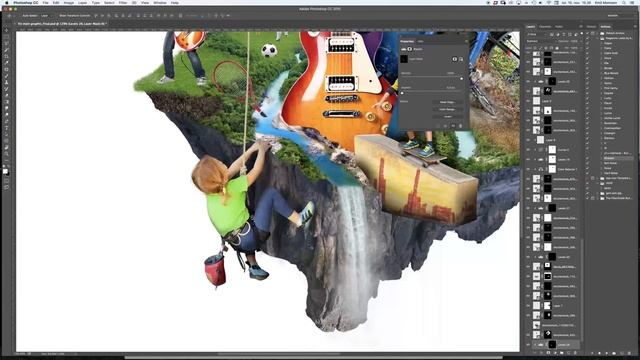
Task: Toggle Quick Mask mode icon
Action: [6, 181]
